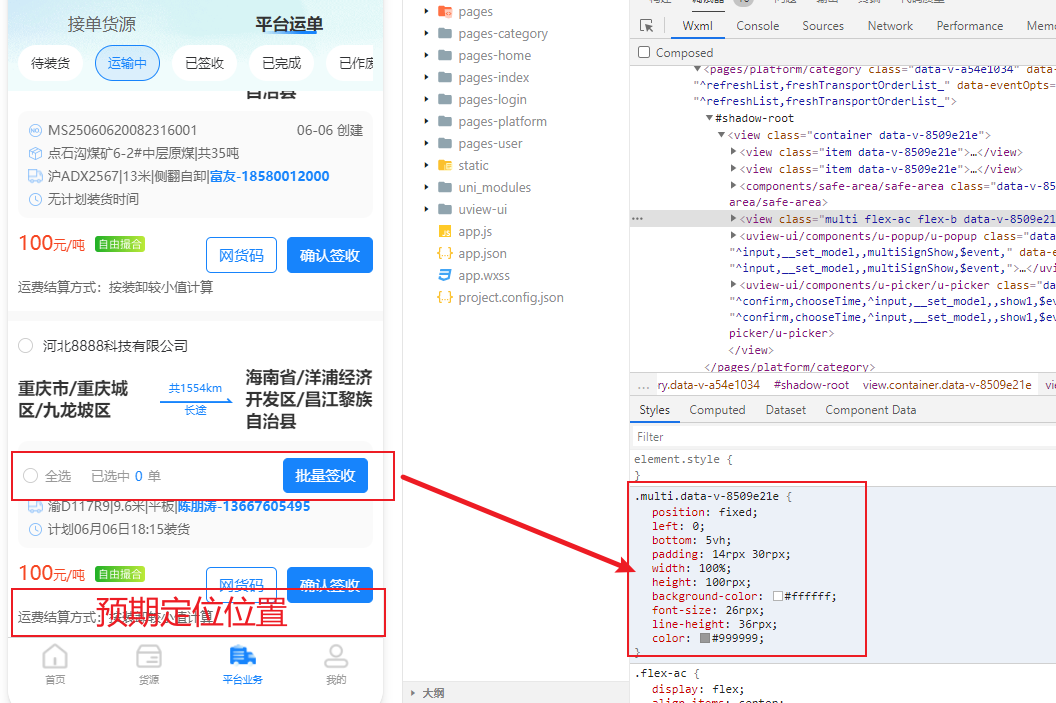1056x703 pixels.
Task: Click the app.js file icon
Action: pyautogui.click(x=444, y=232)
